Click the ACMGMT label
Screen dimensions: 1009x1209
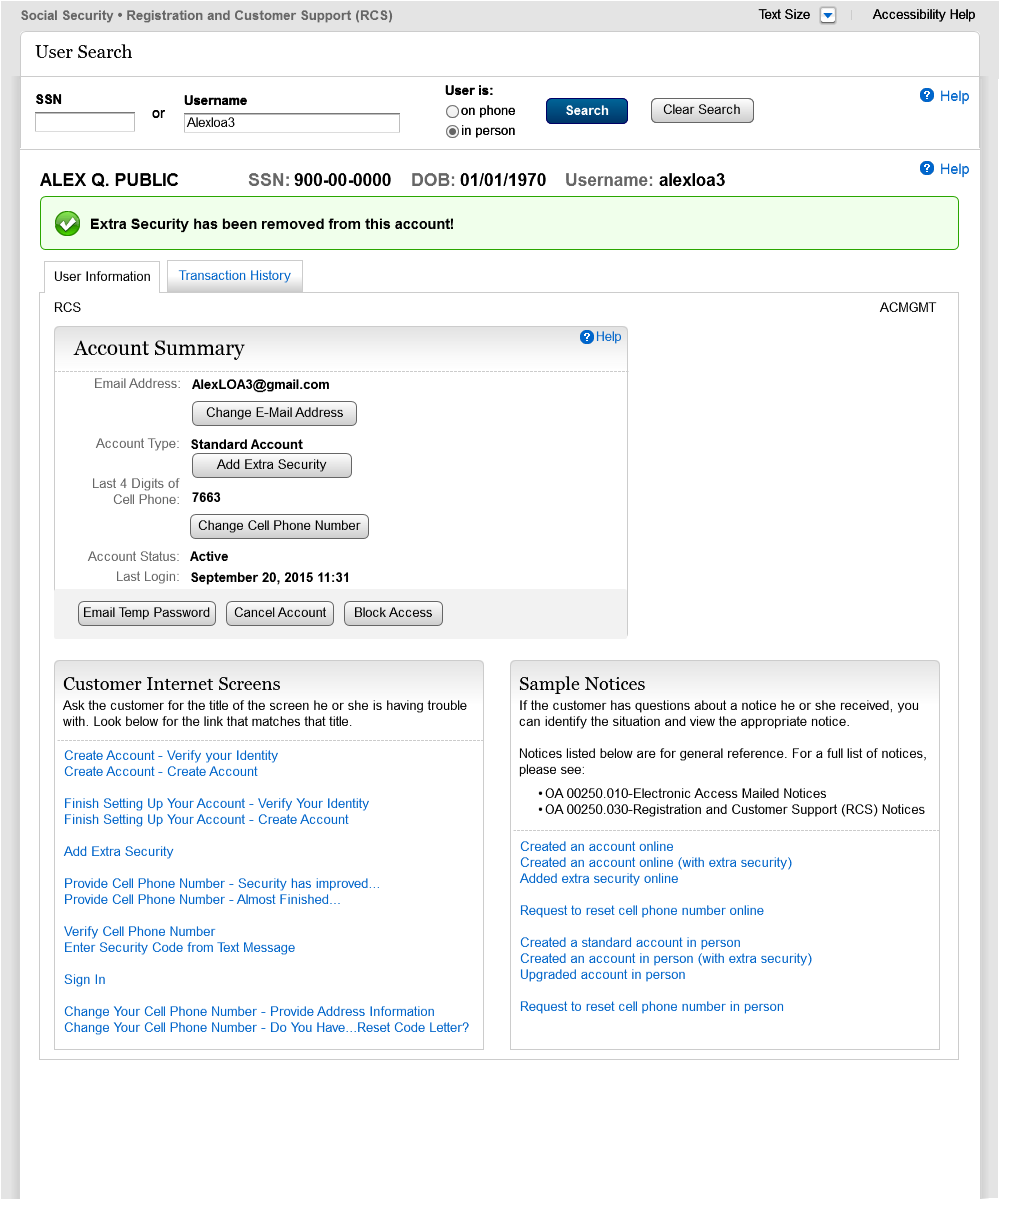pos(908,308)
